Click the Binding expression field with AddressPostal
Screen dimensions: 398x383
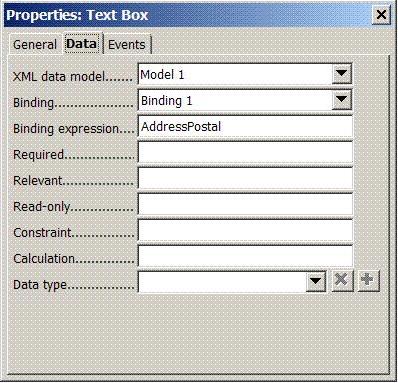(245, 126)
